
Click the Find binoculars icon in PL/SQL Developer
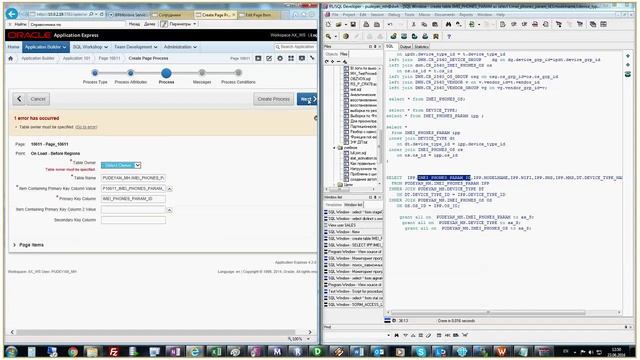pos(448,24)
